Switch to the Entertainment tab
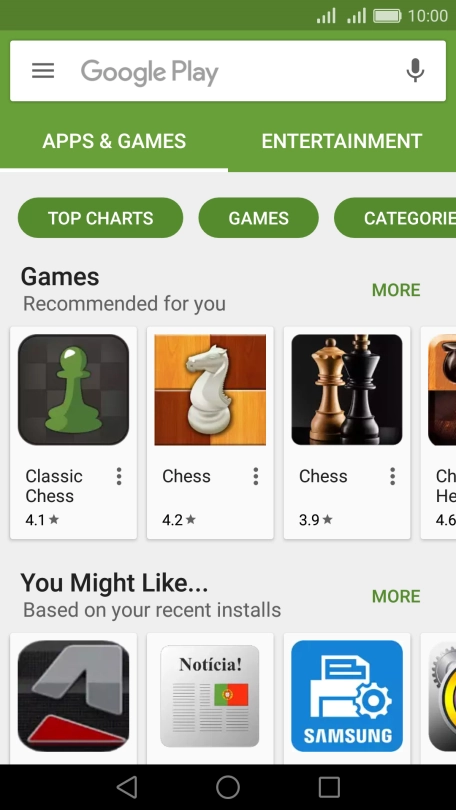The height and width of the screenshot is (810, 456). pyautogui.click(x=342, y=141)
